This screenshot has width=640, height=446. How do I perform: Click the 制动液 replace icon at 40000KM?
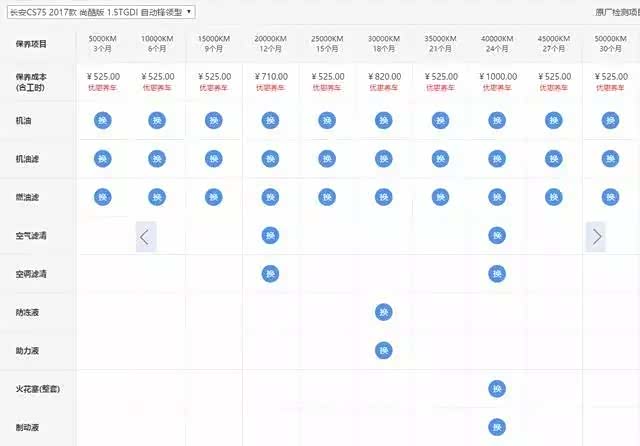(x=497, y=427)
